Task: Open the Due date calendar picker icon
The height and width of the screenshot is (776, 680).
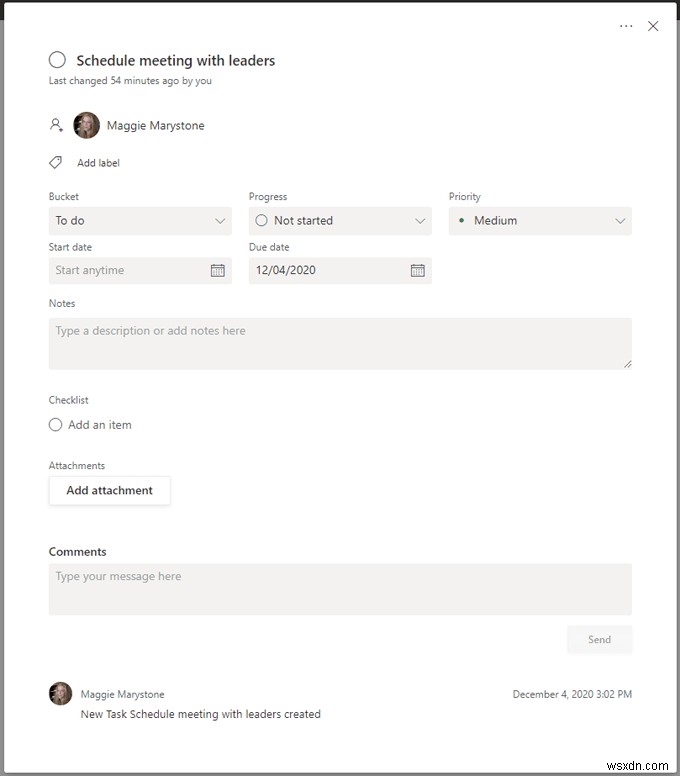Action: pyautogui.click(x=418, y=270)
